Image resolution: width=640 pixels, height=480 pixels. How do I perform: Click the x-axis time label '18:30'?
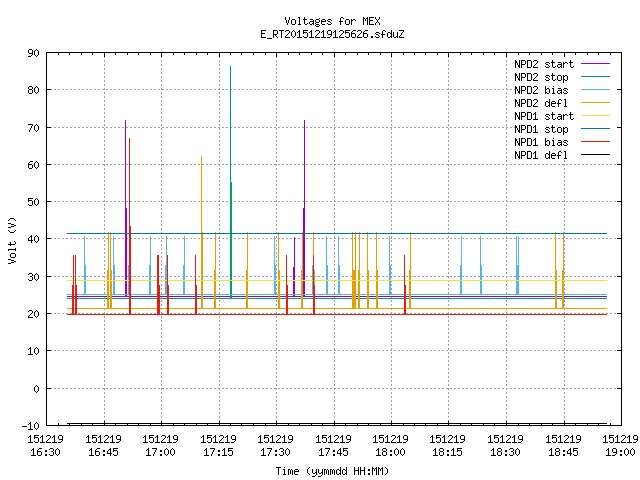click(x=506, y=452)
